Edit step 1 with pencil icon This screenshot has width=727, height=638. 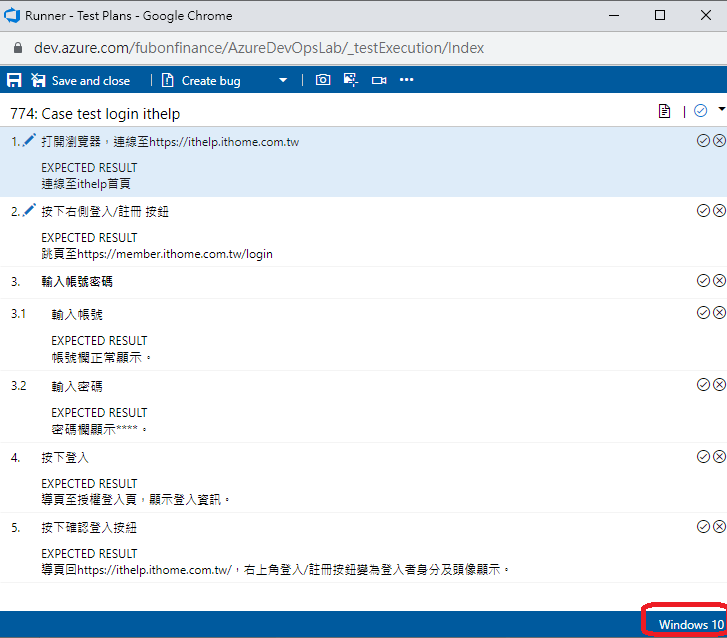pyautogui.click(x=29, y=140)
